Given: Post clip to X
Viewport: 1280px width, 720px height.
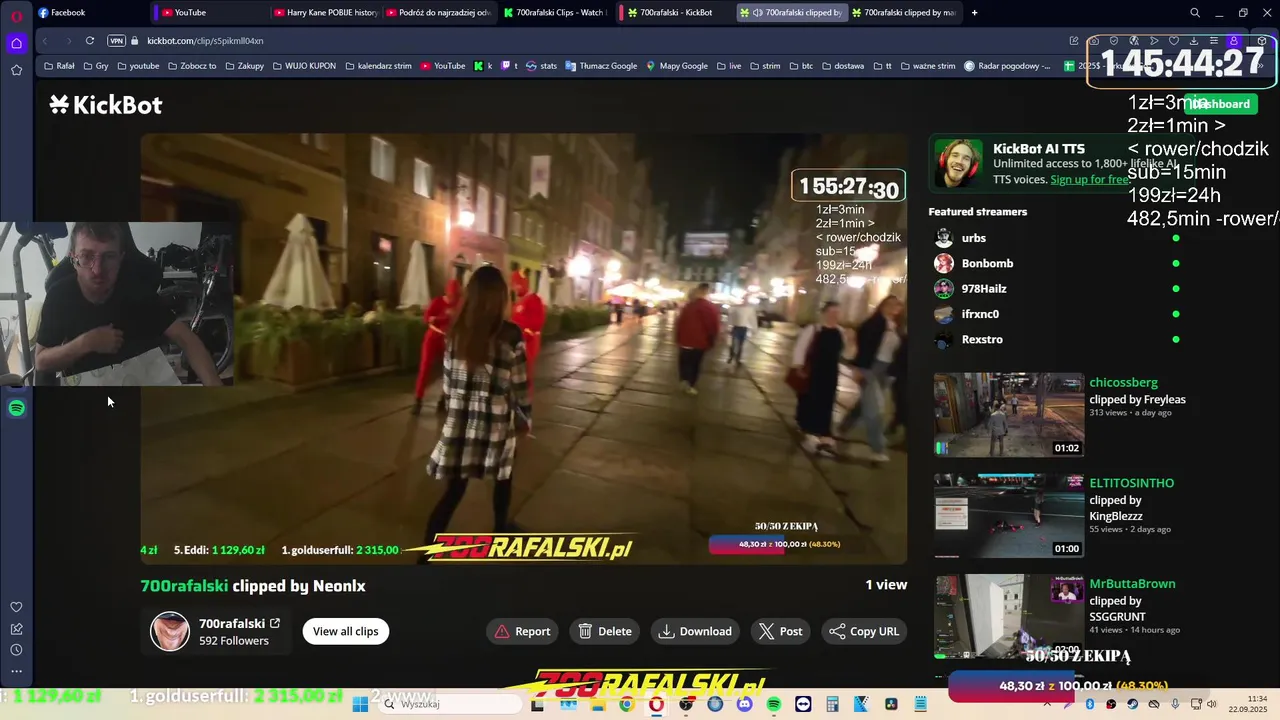Looking at the screenshot, I should tap(780, 631).
